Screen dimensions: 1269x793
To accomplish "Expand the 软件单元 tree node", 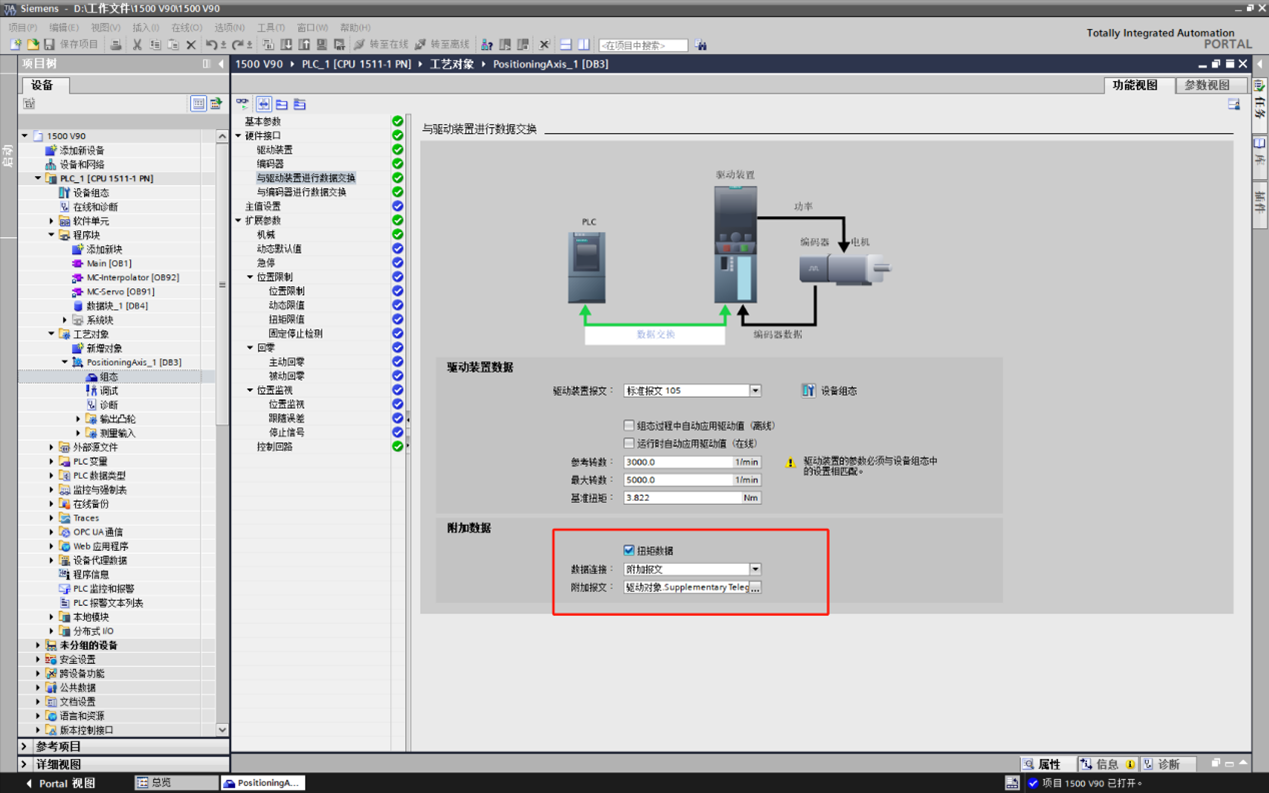I will click(52, 221).
